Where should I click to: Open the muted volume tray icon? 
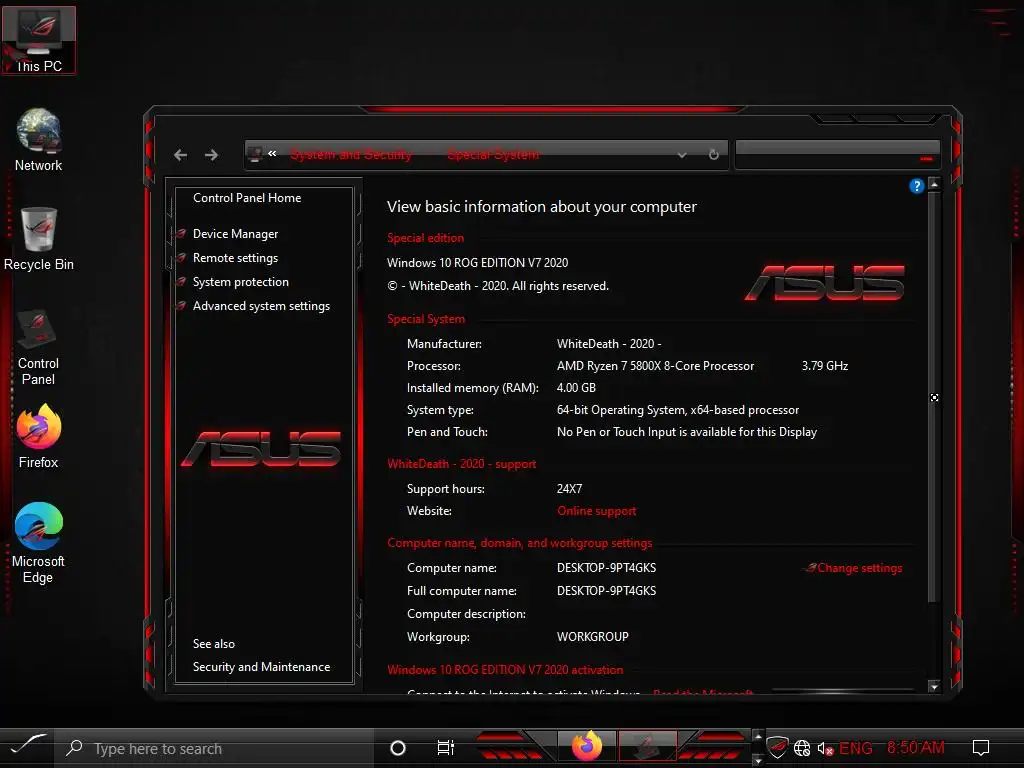825,748
